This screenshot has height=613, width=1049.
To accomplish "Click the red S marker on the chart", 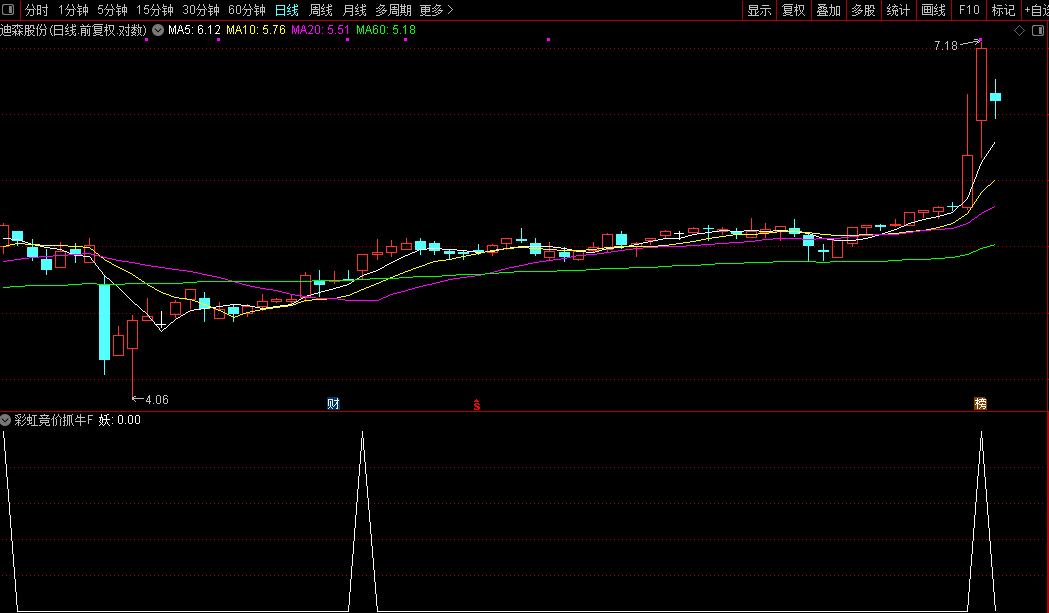I will (x=476, y=404).
